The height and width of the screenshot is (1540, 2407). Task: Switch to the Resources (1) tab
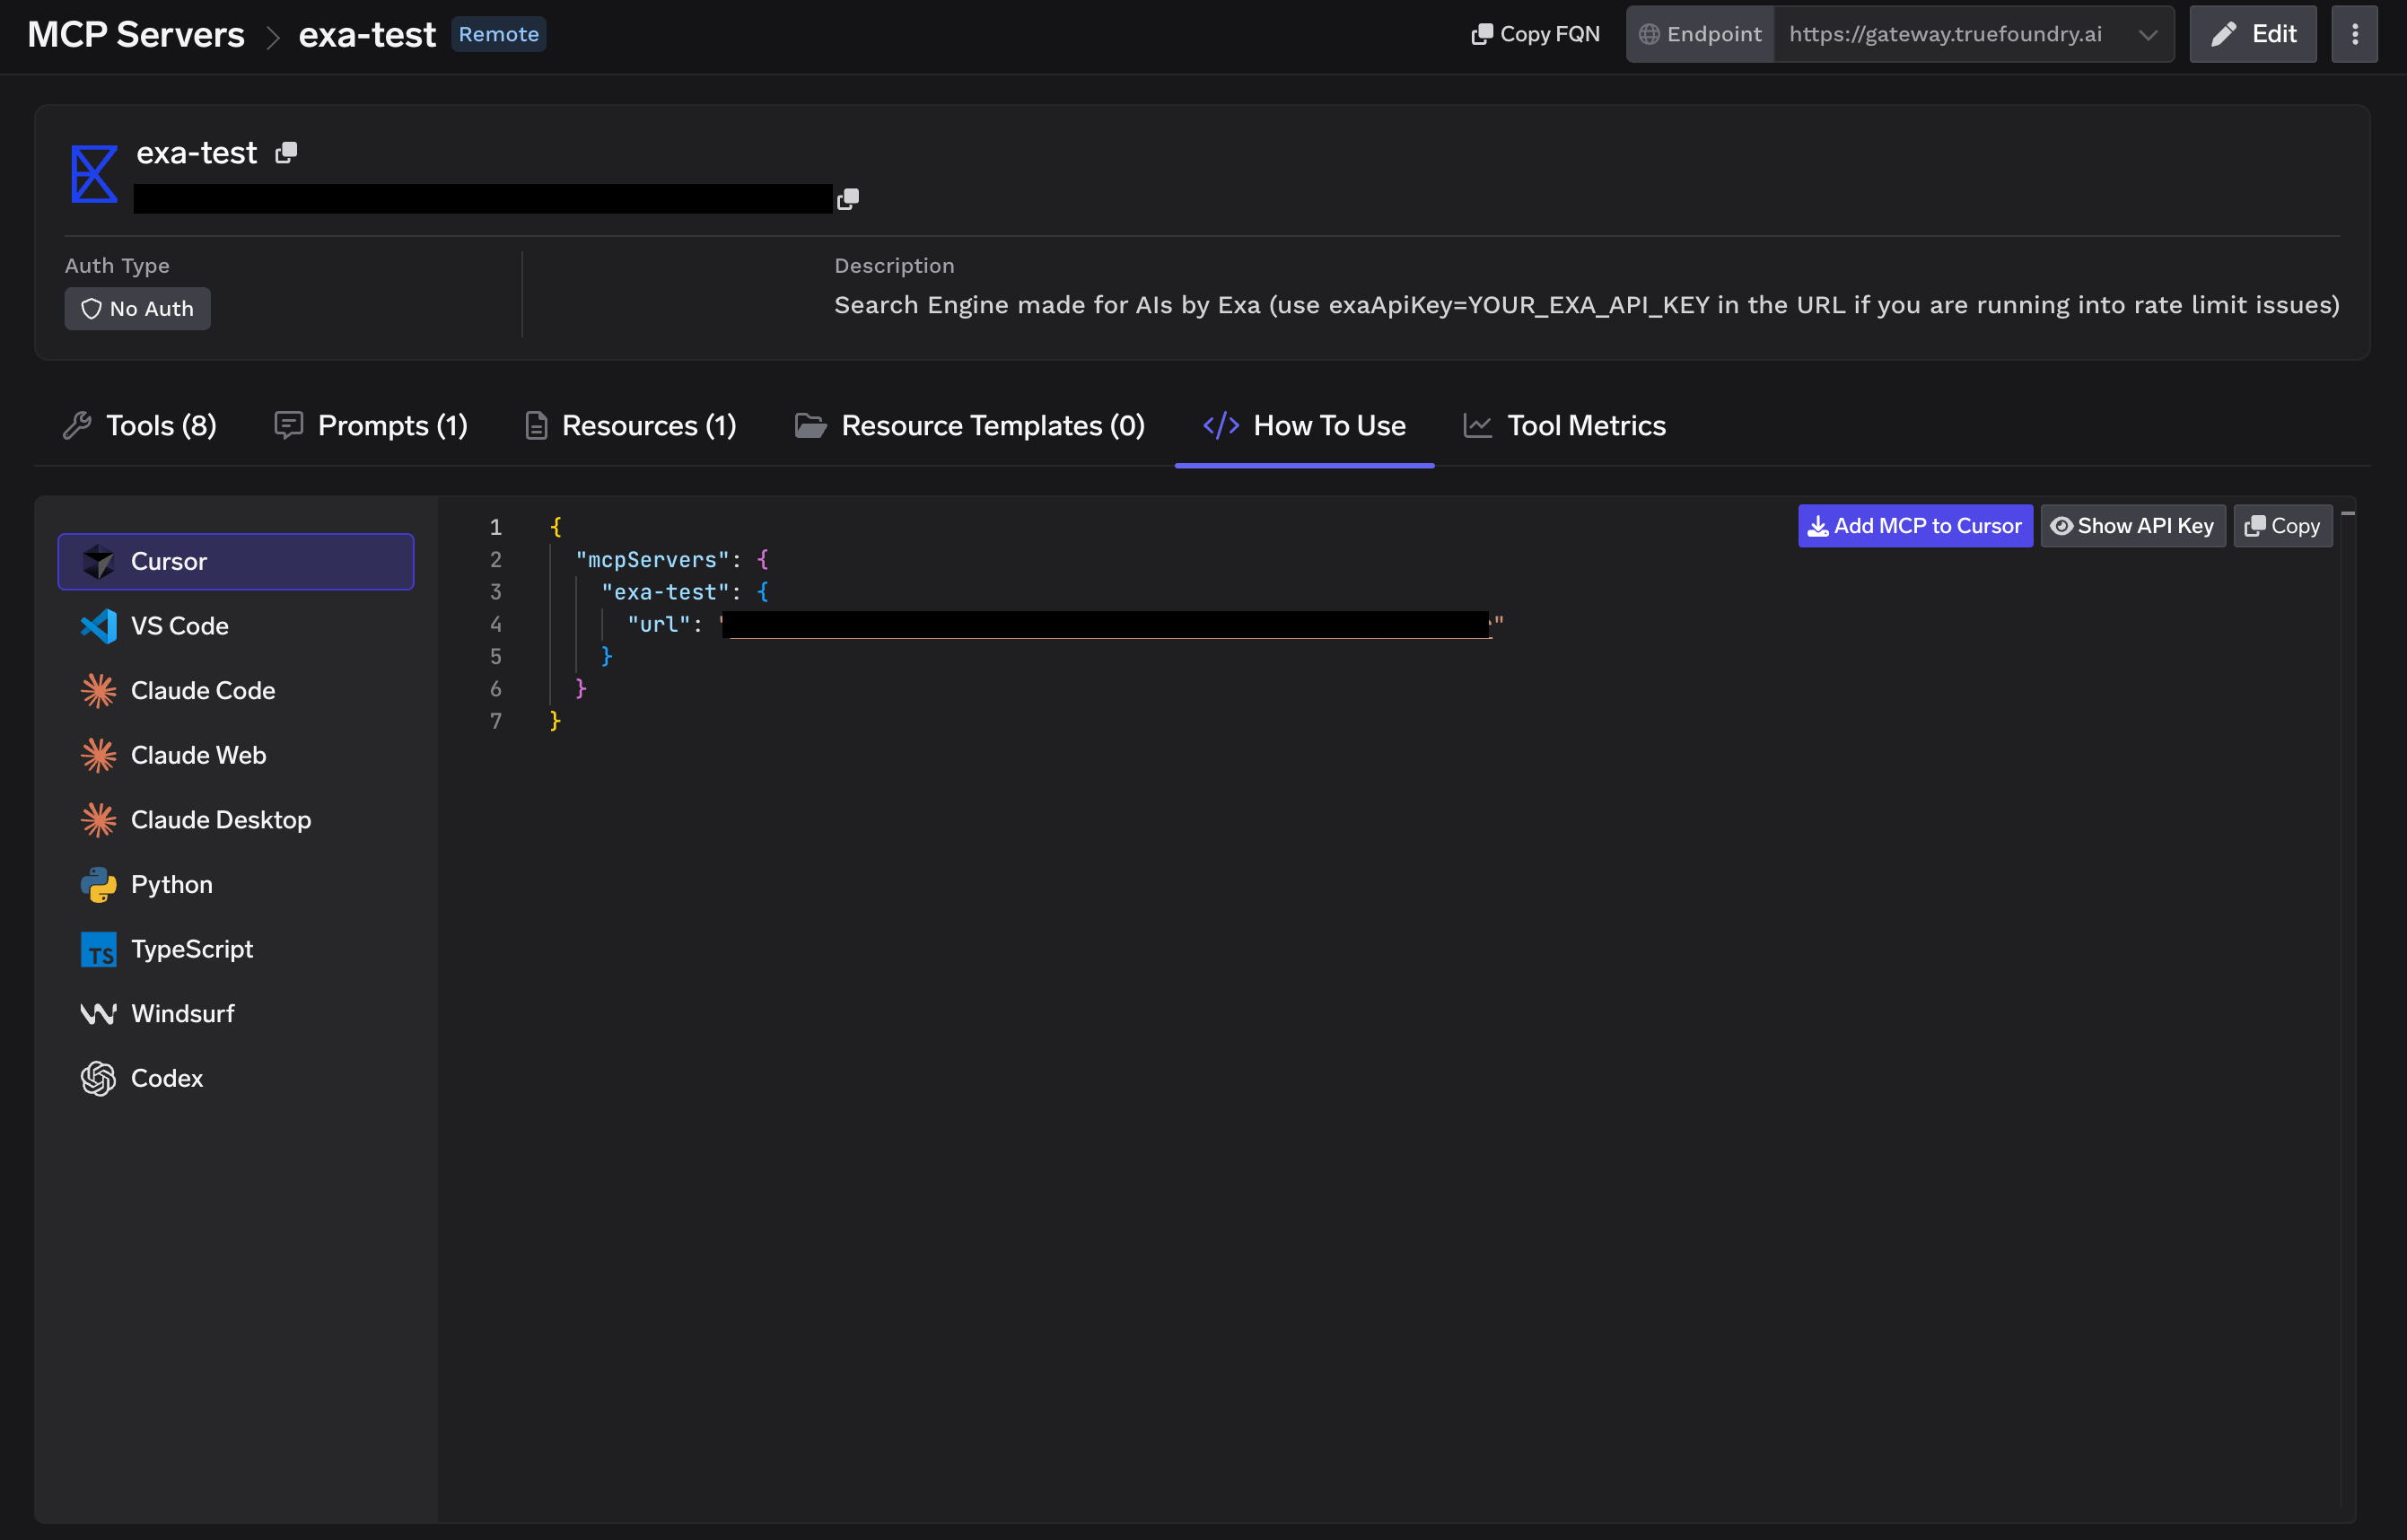click(x=631, y=426)
